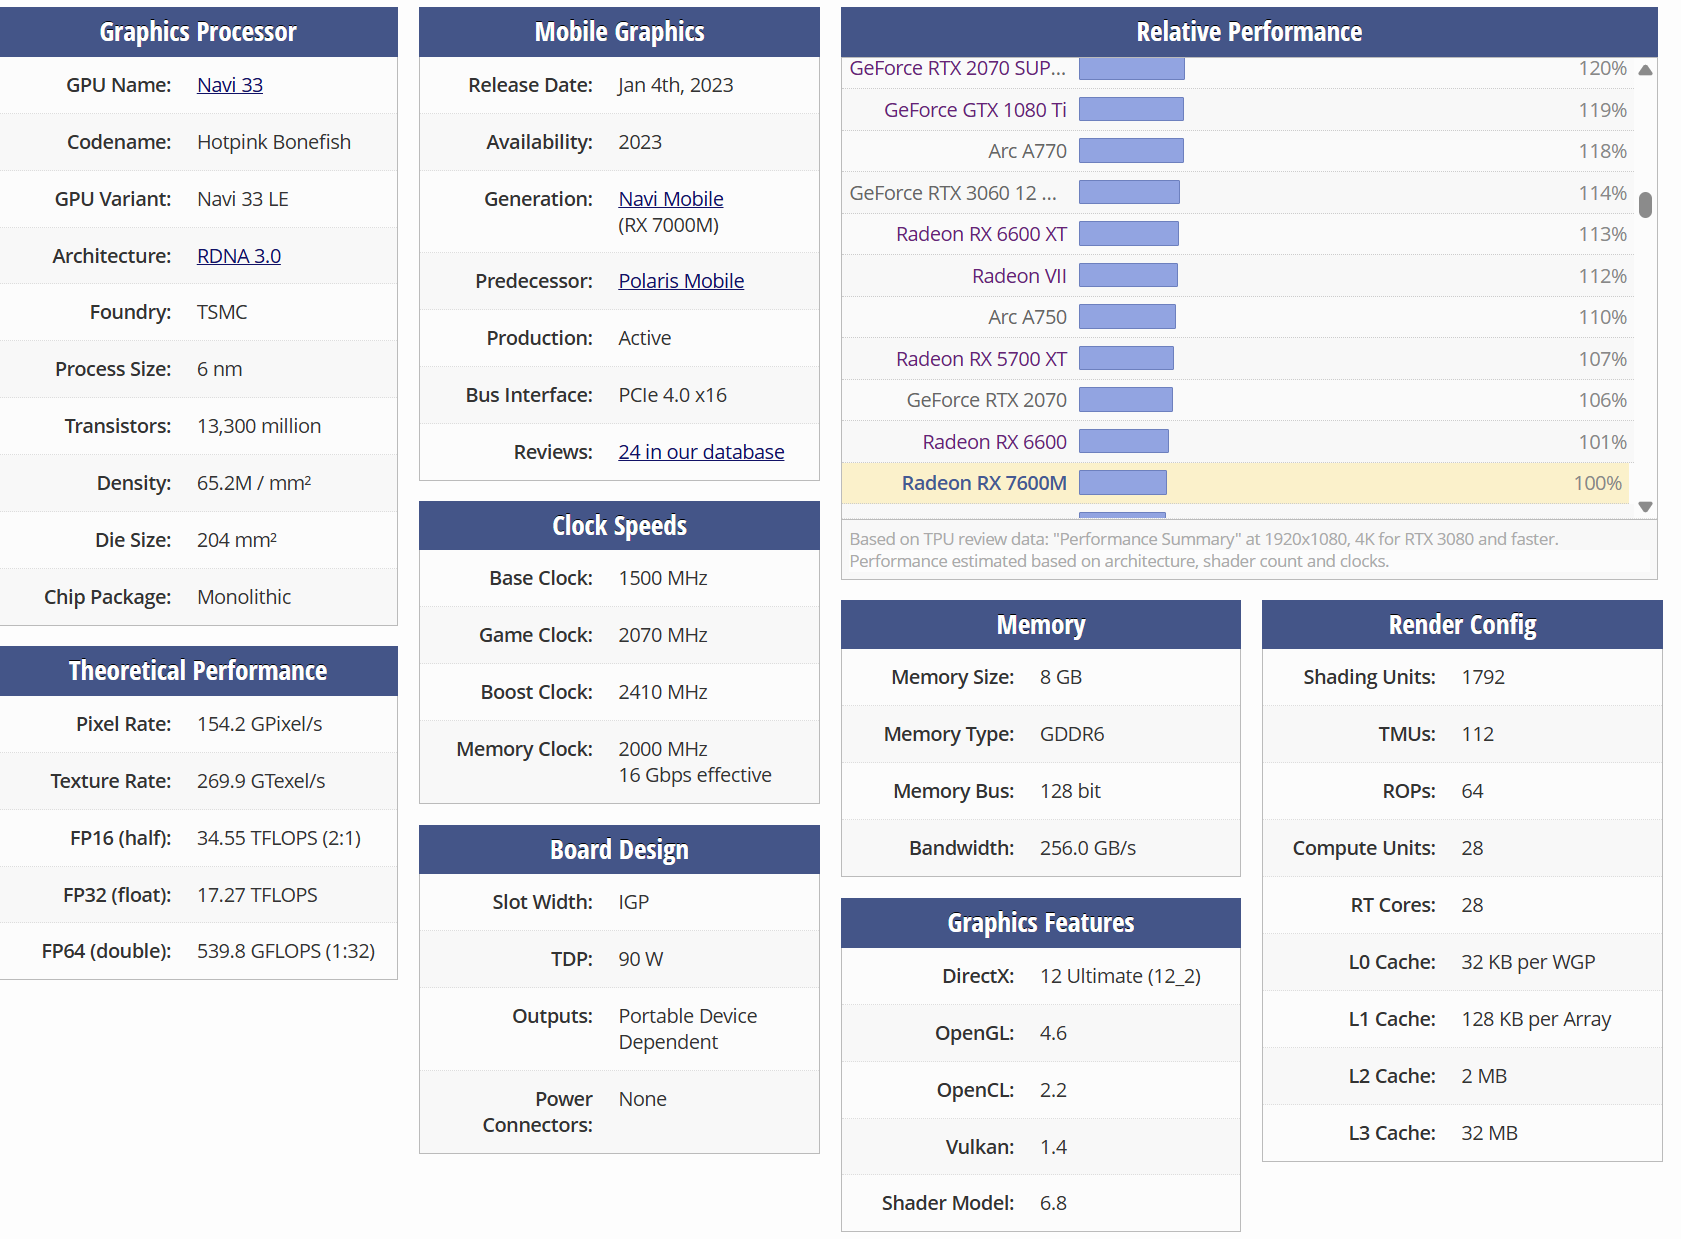
Task: Open the Navi 33 GPU link
Action: (x=229, y=85)
